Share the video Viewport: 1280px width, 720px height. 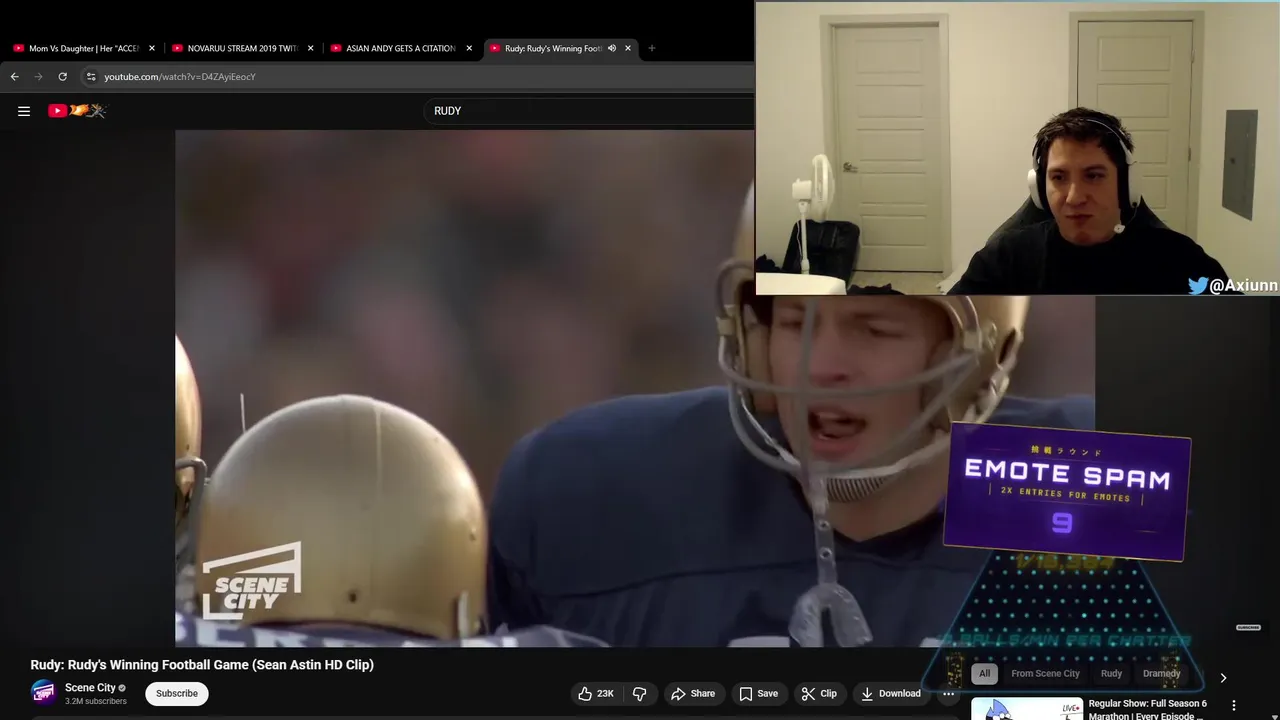[x=693, y=693]
